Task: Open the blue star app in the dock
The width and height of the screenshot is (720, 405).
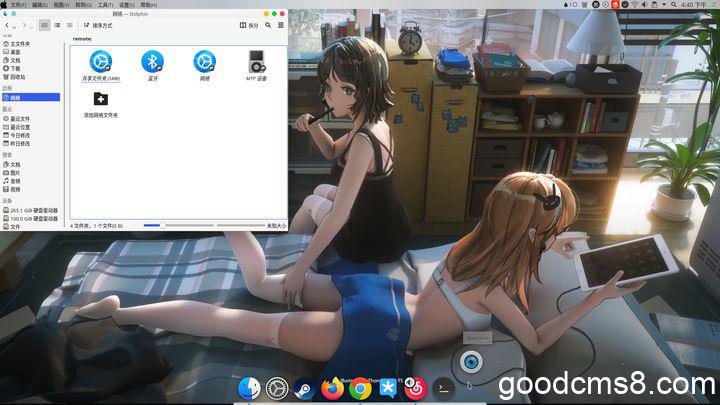Action: pos(388,388)
